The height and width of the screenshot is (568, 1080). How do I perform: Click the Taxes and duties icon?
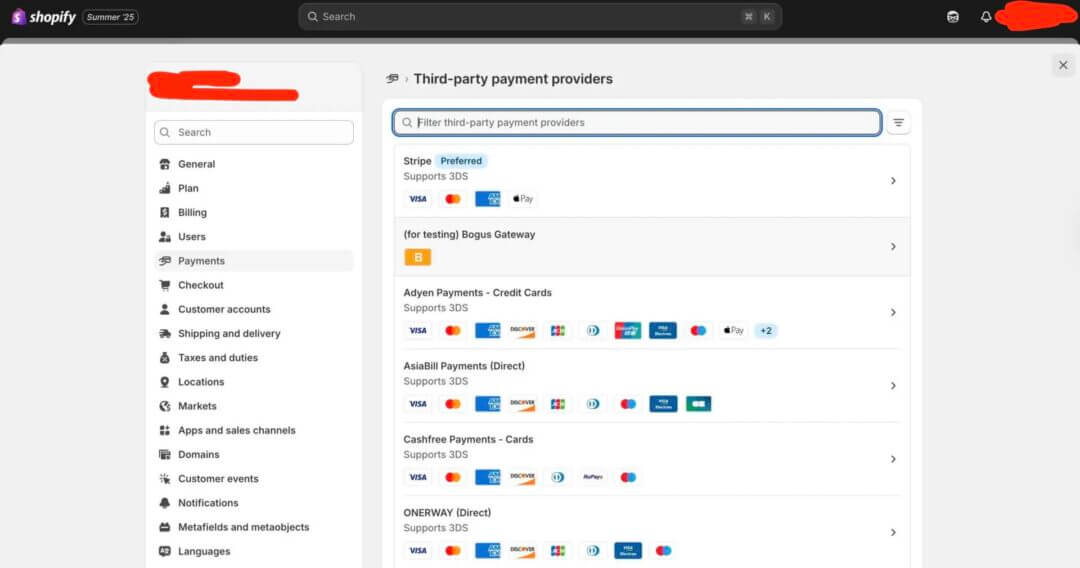tap(165, 357)
